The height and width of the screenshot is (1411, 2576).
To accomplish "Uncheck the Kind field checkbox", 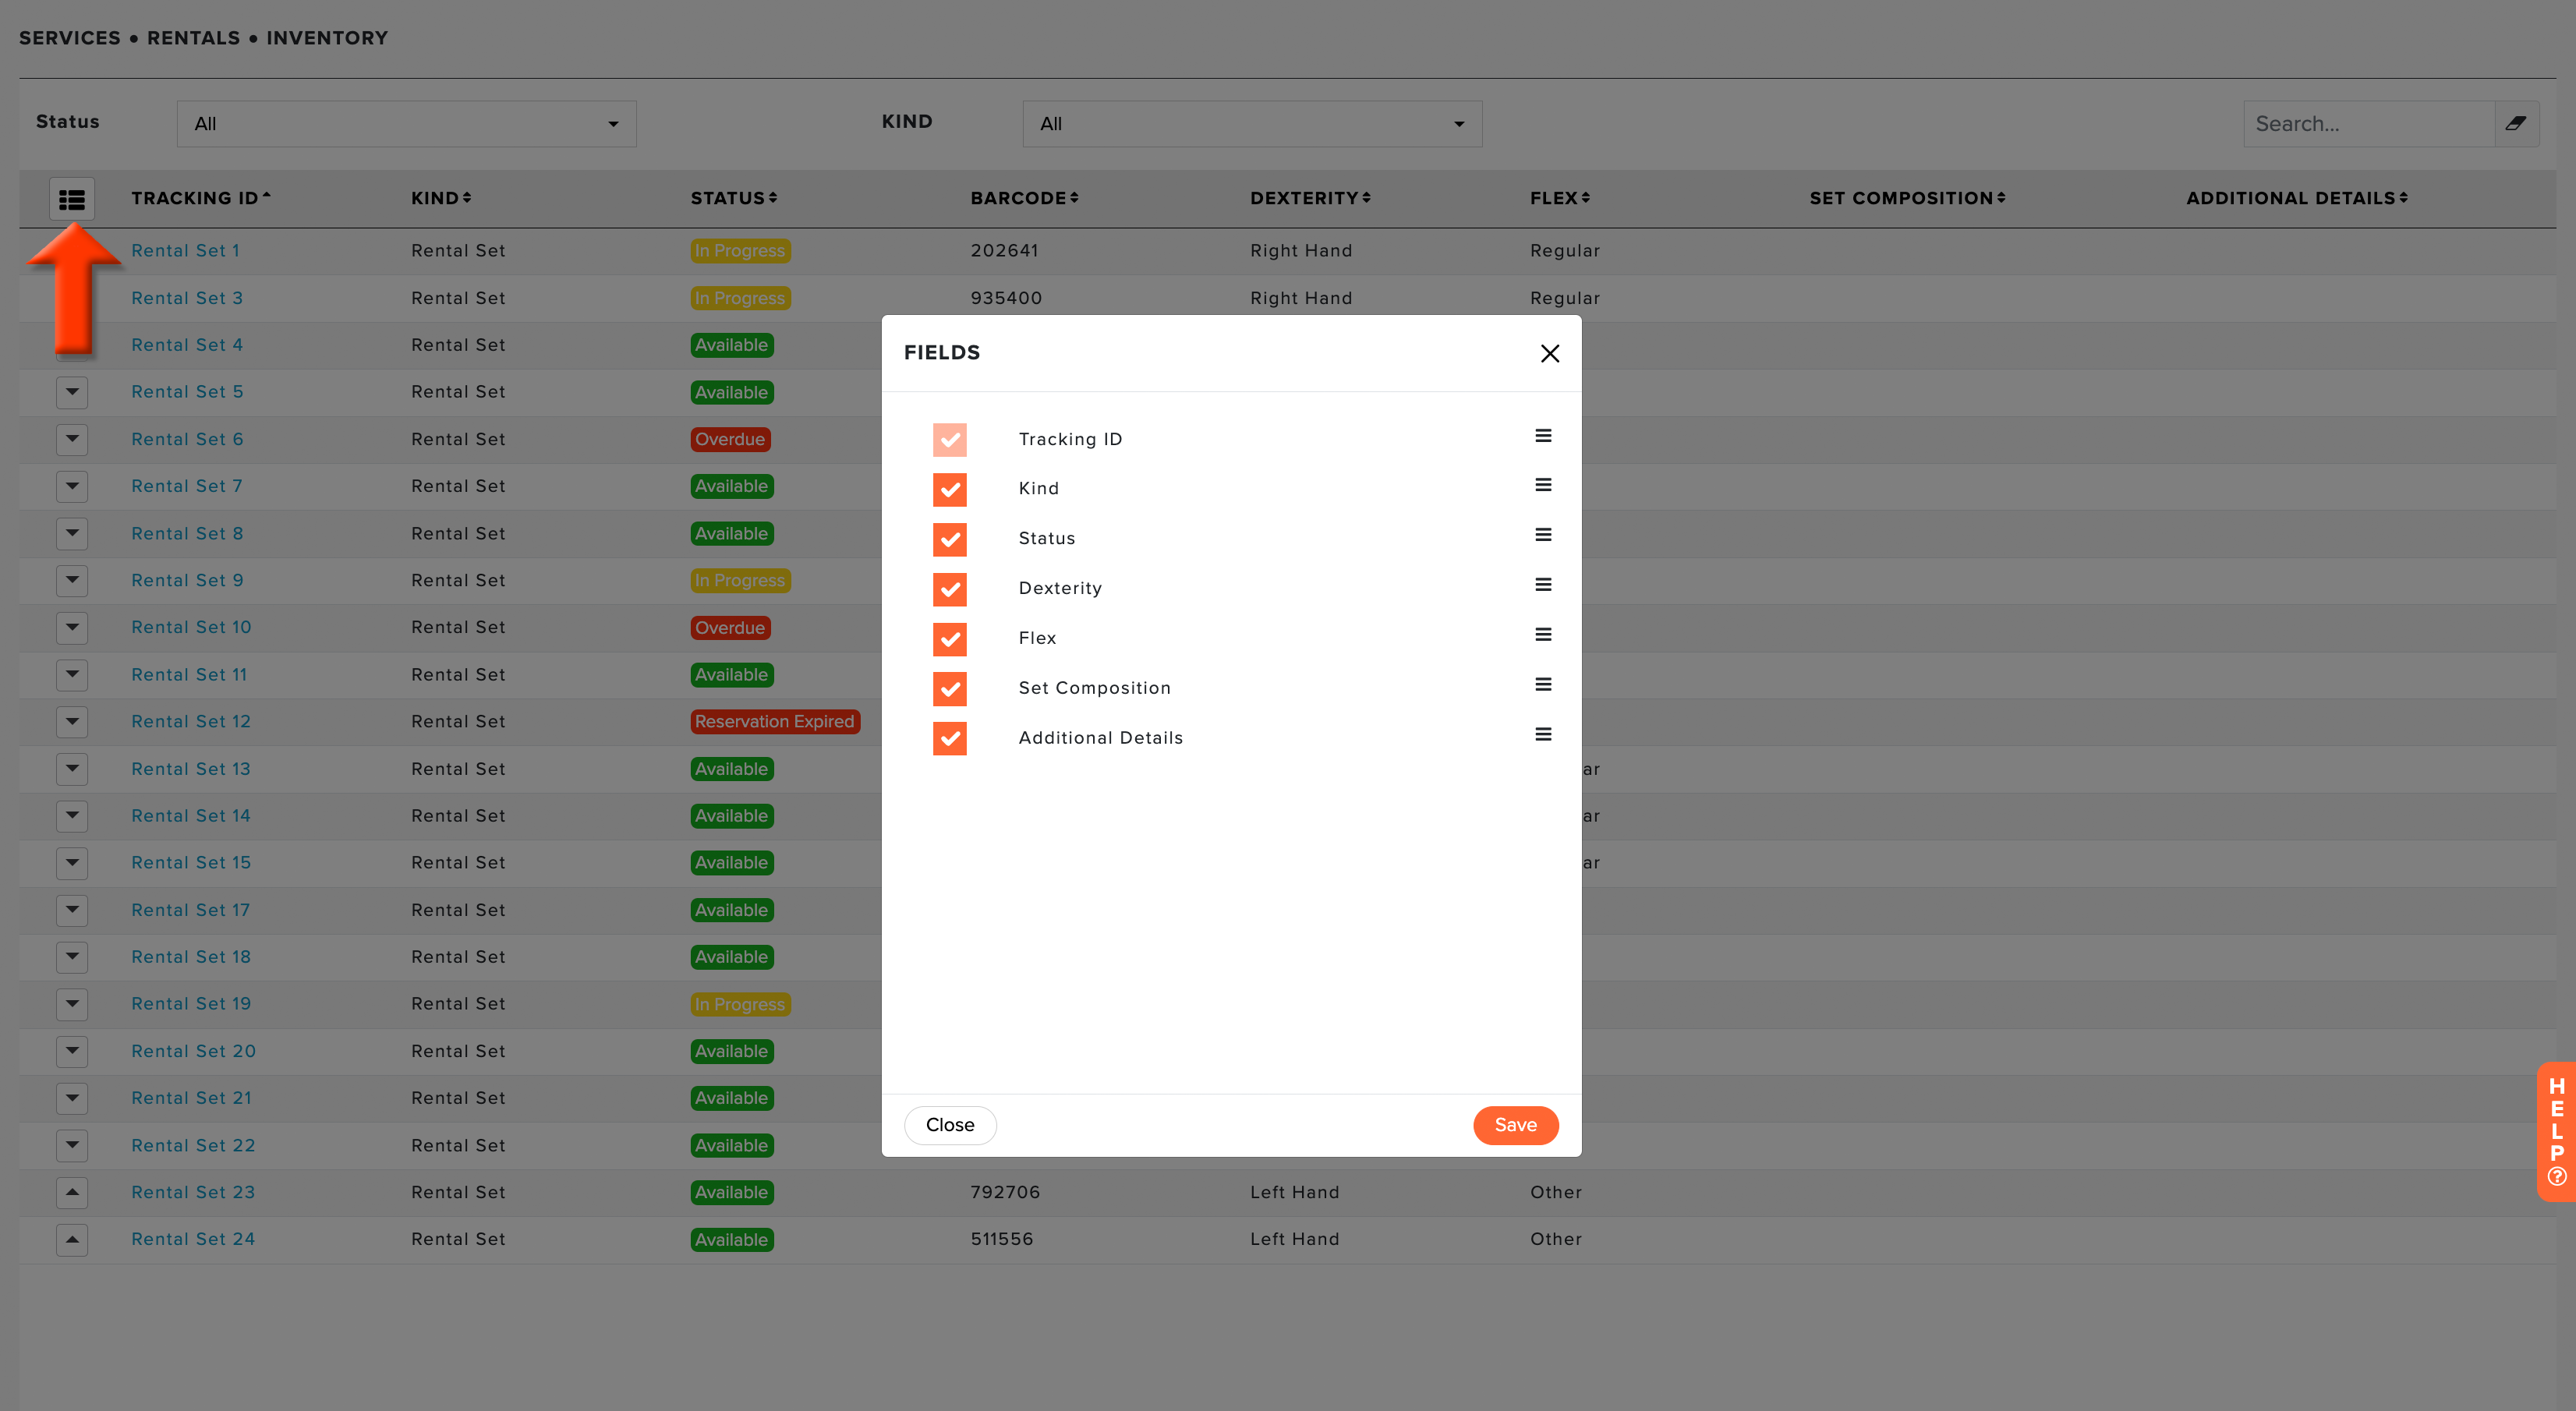I will (950, 490).
